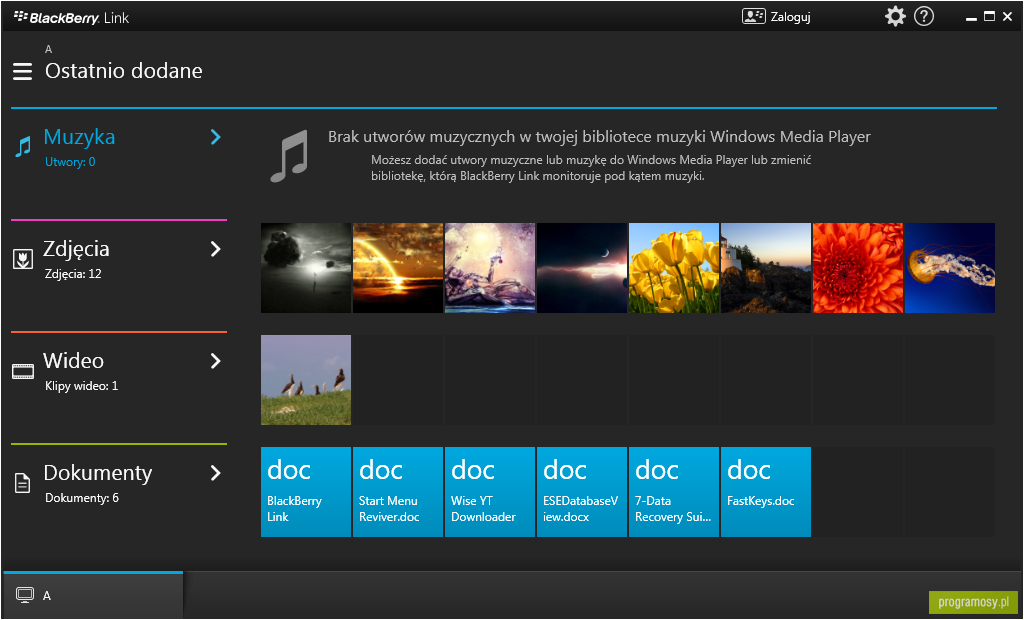Open the black and white tree photo

[306, 268]
